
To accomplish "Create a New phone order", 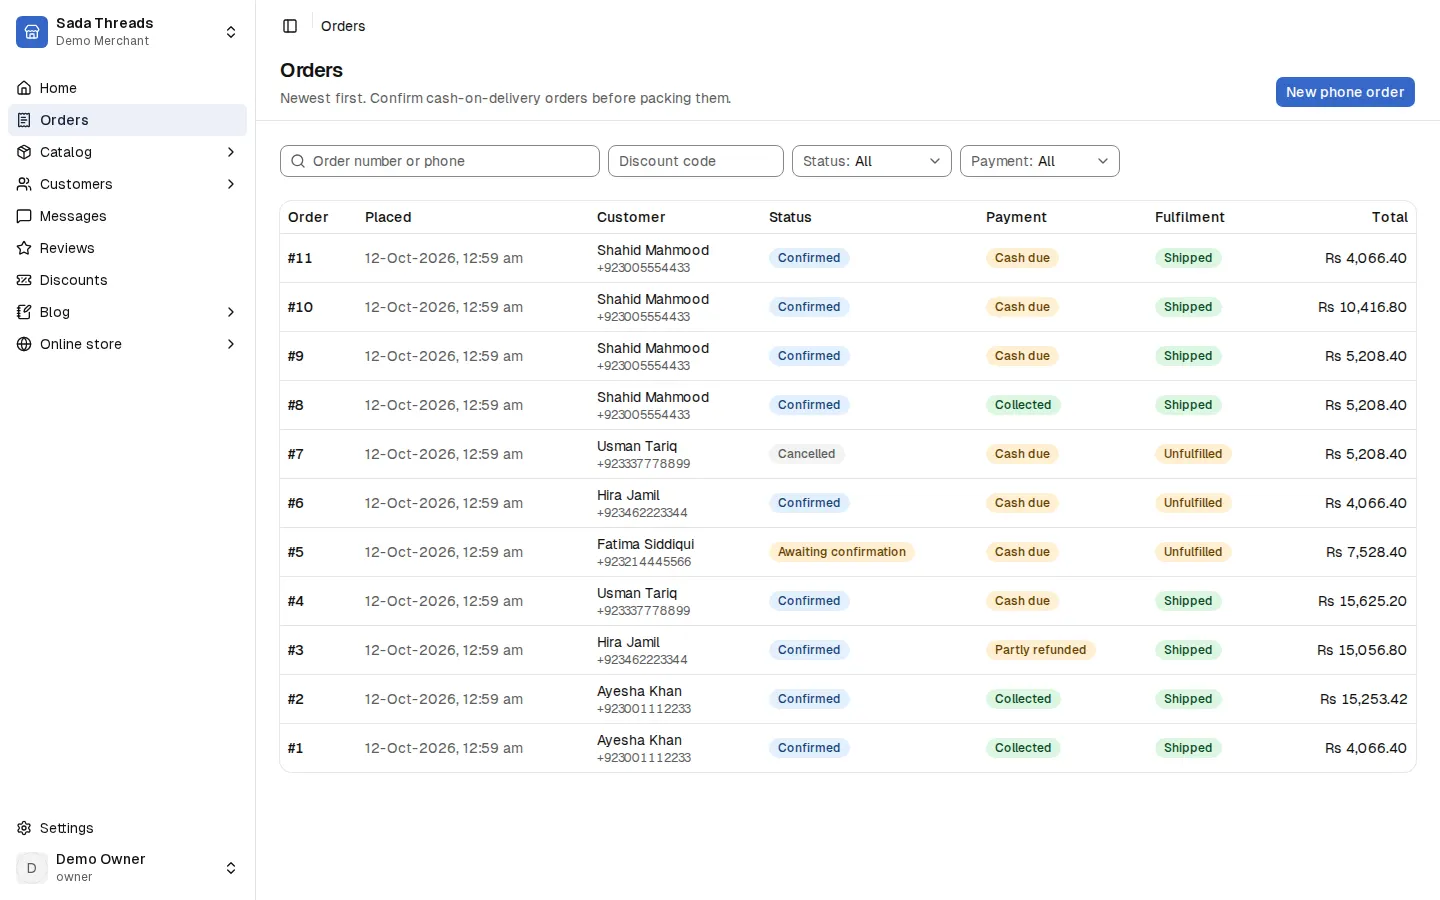I will coord(1345,92).
